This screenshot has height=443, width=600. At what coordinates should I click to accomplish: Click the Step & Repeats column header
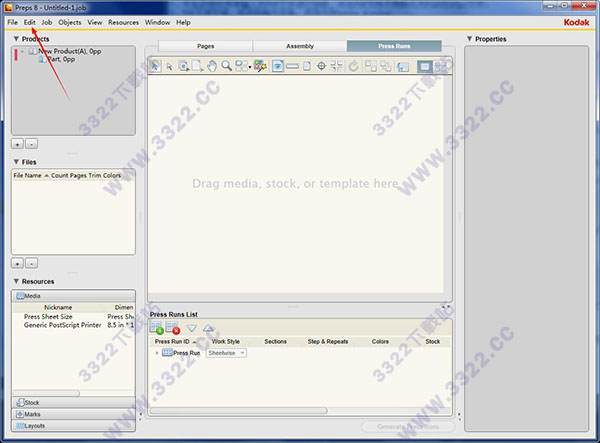[328, 341]
